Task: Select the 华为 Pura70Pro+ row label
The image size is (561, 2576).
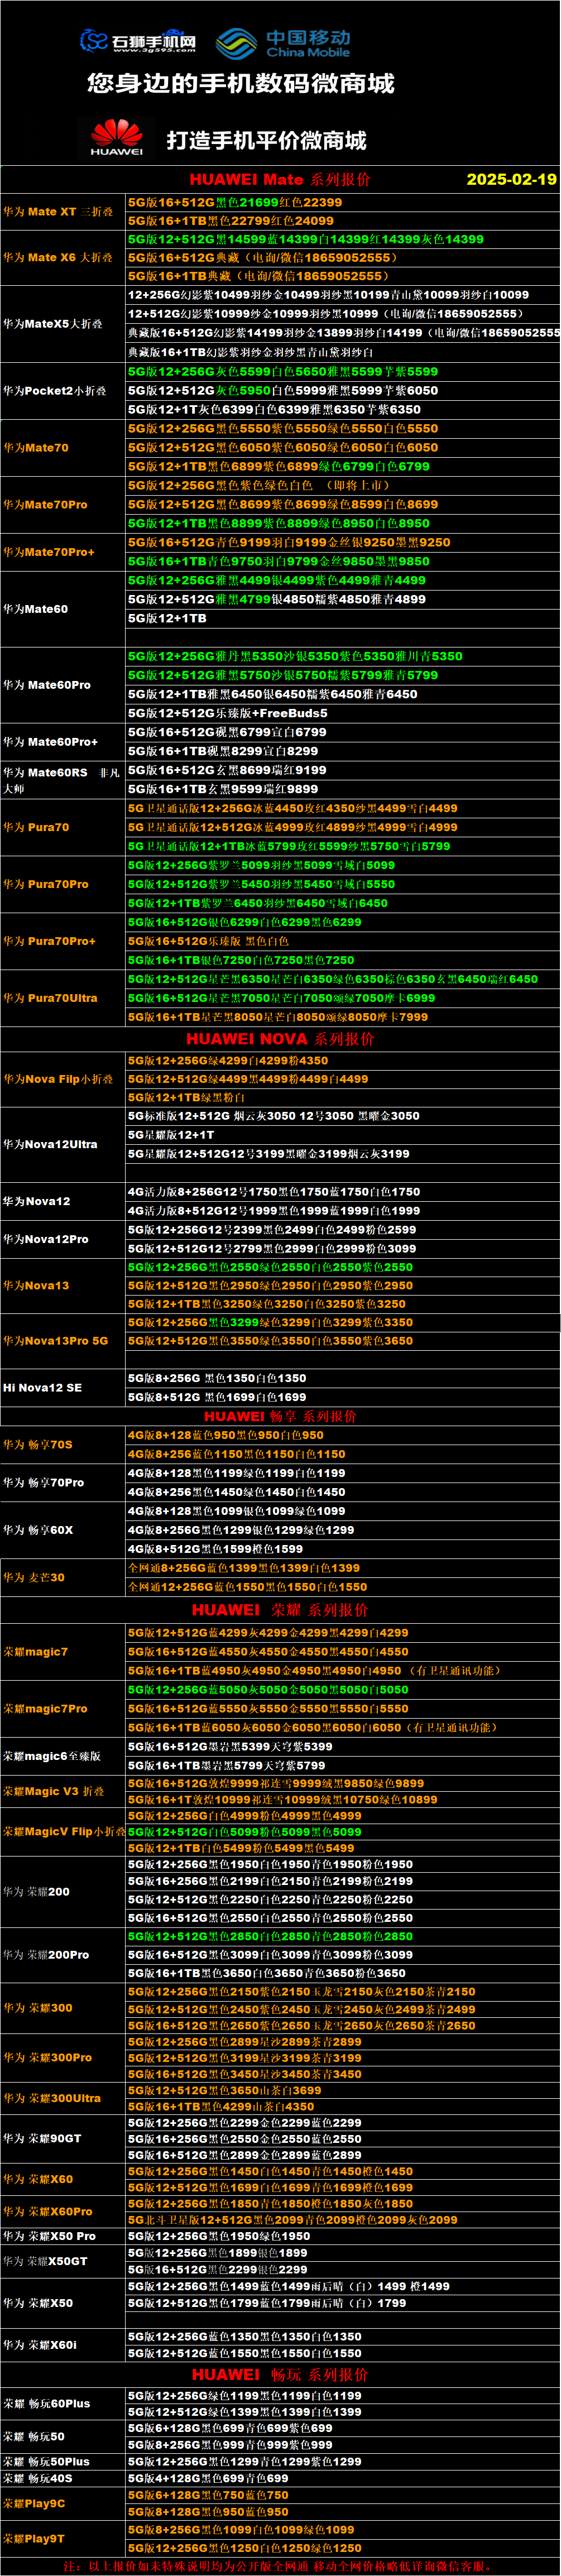Action: coord(50,941)
